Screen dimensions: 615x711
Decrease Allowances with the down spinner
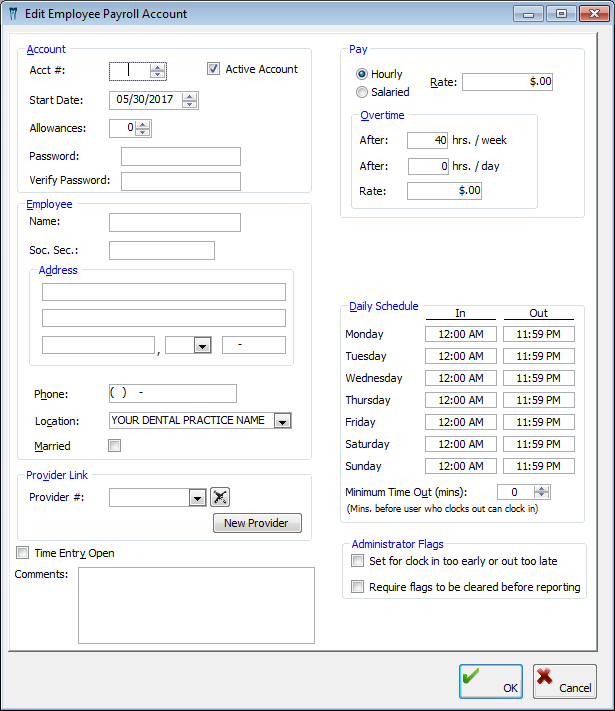[142, 132]
